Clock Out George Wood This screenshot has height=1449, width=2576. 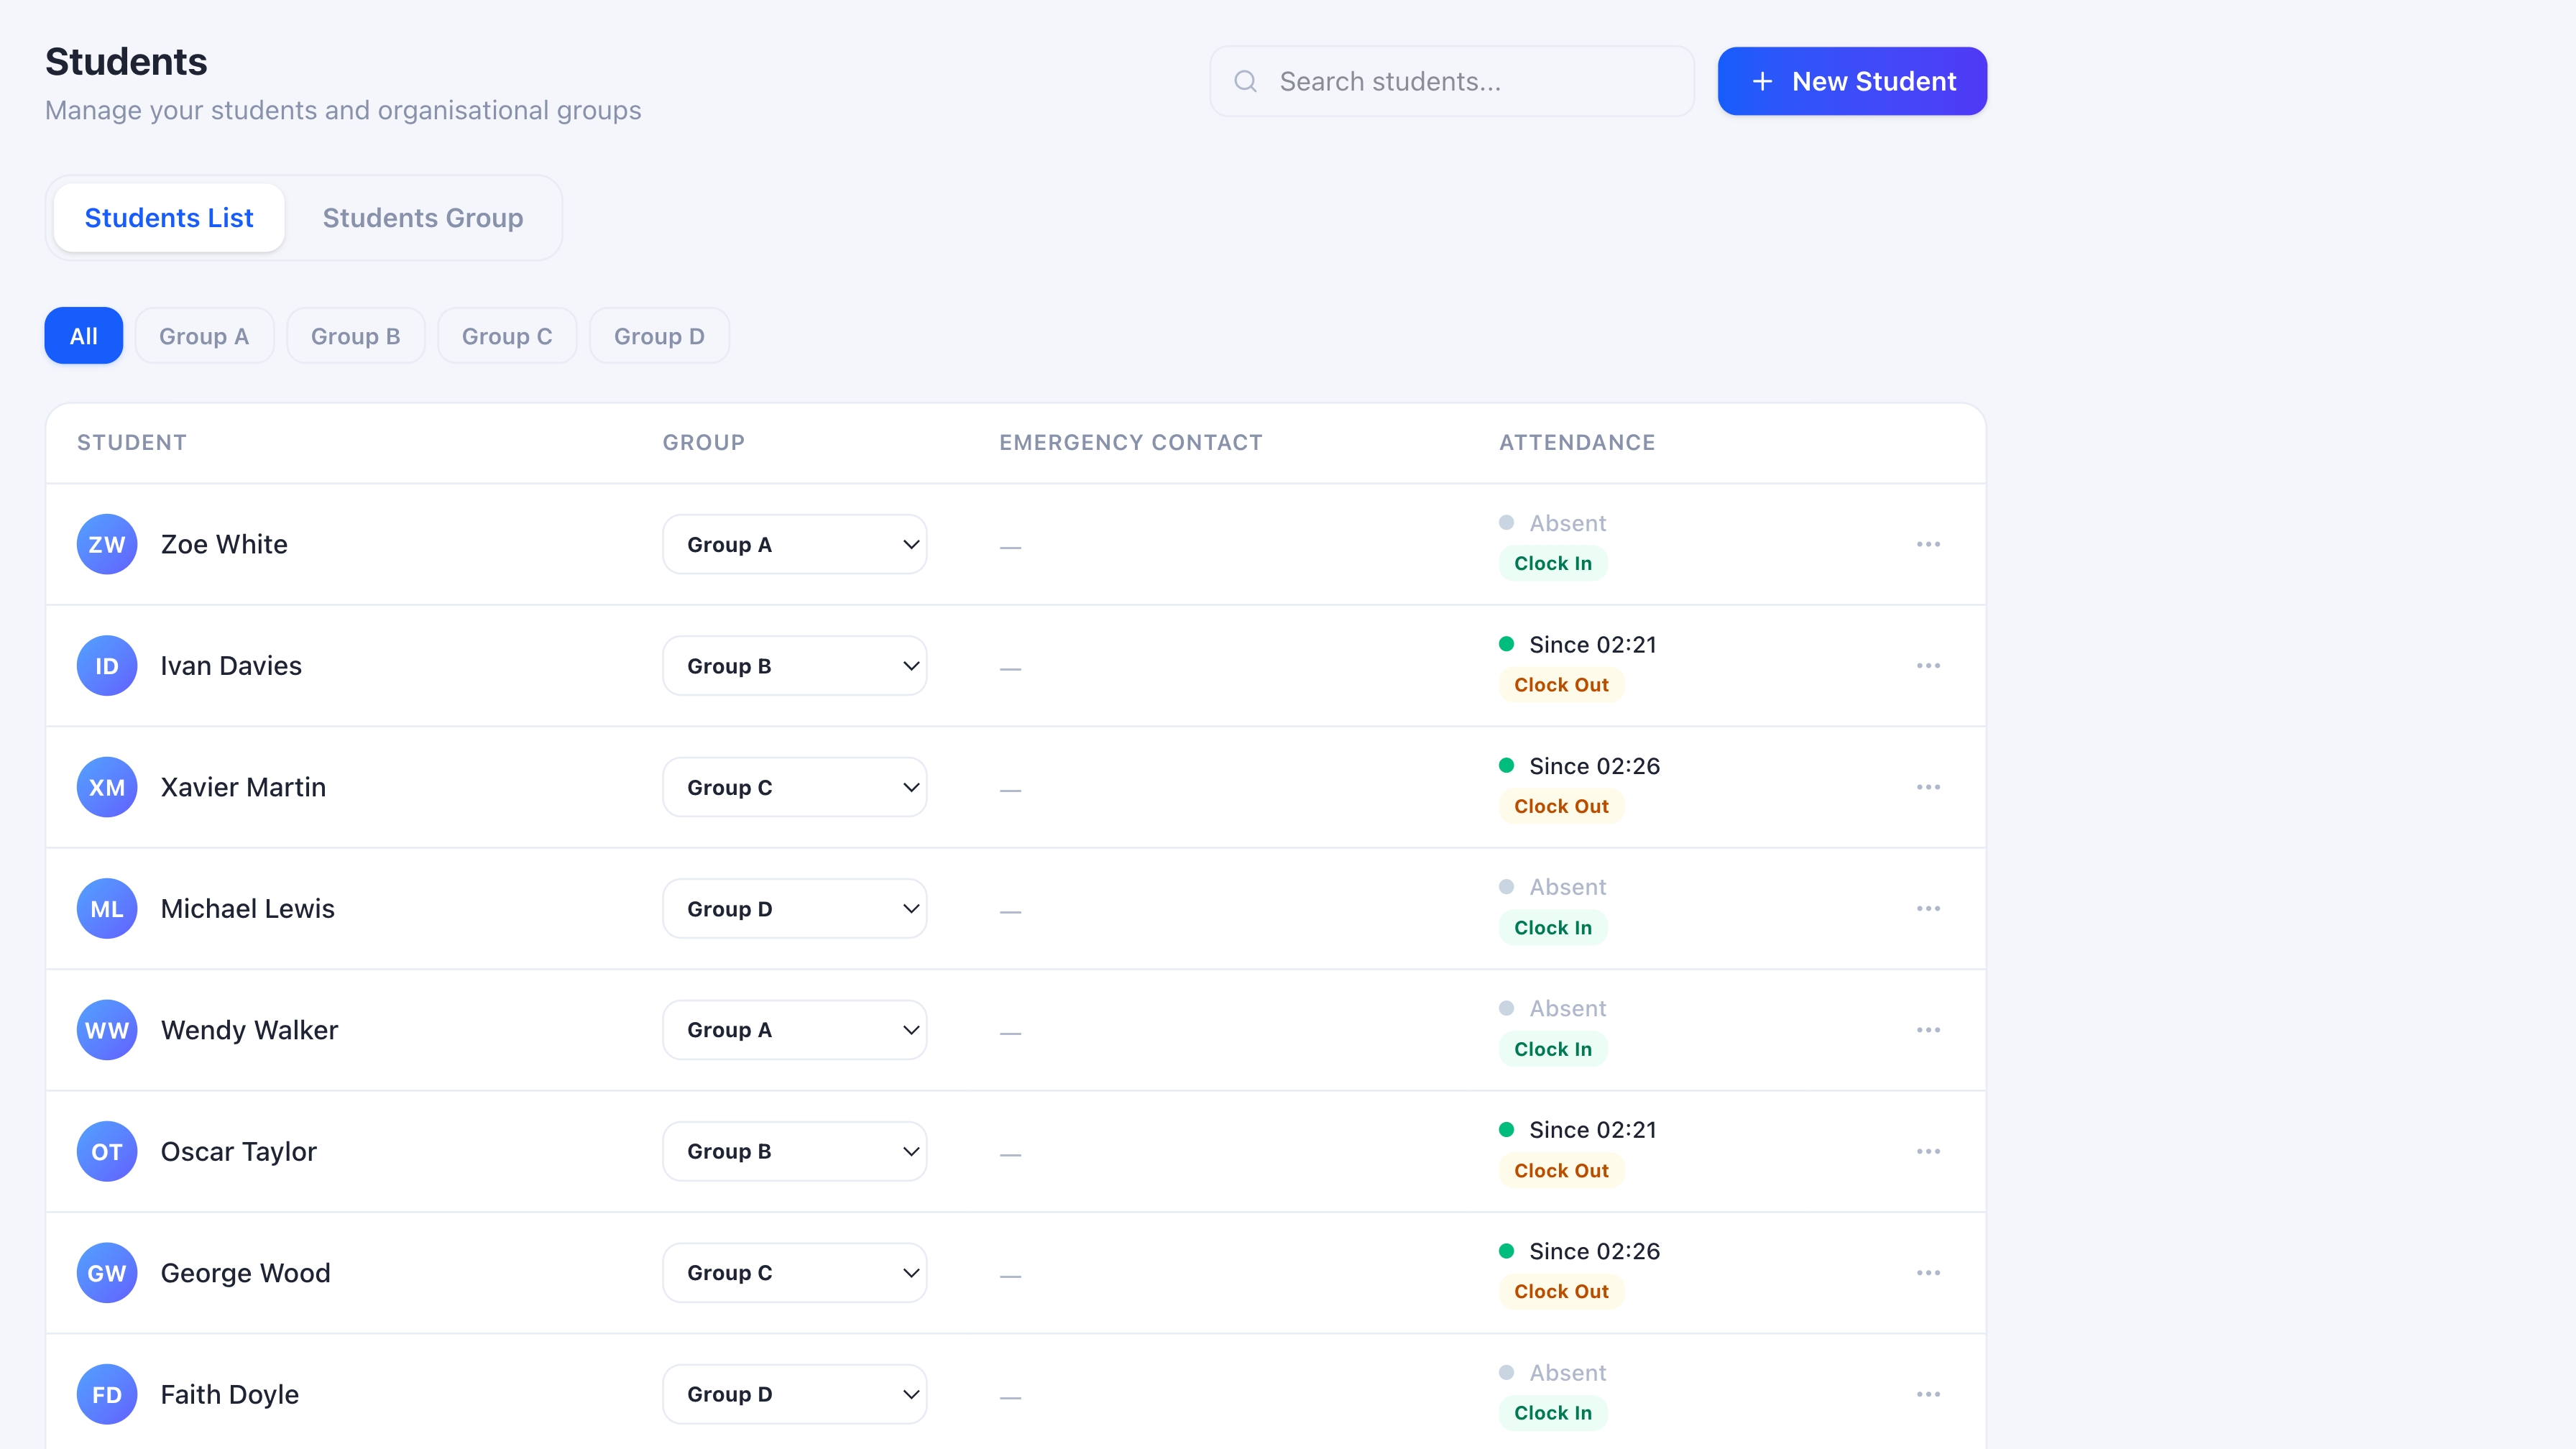click(x=1560, y=1291)
